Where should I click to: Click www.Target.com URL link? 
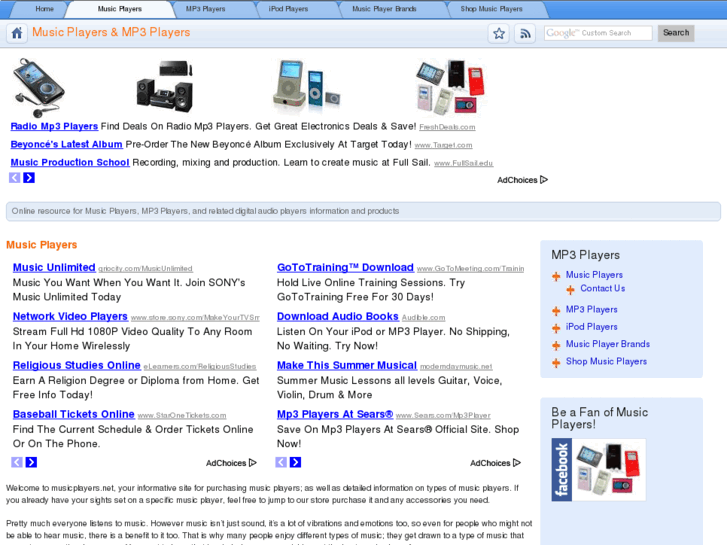(444, 145)
